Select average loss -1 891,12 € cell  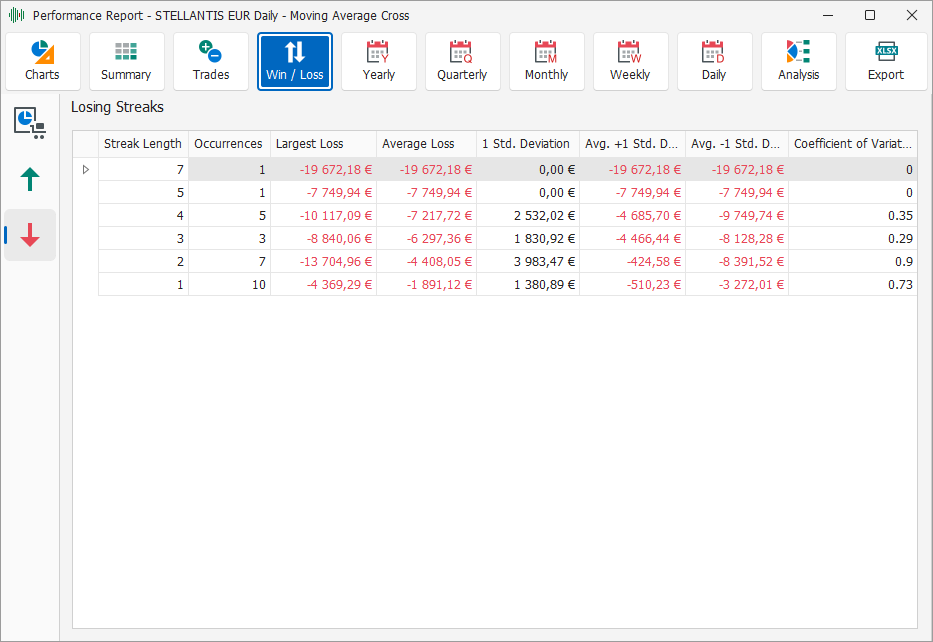[426, 284]
